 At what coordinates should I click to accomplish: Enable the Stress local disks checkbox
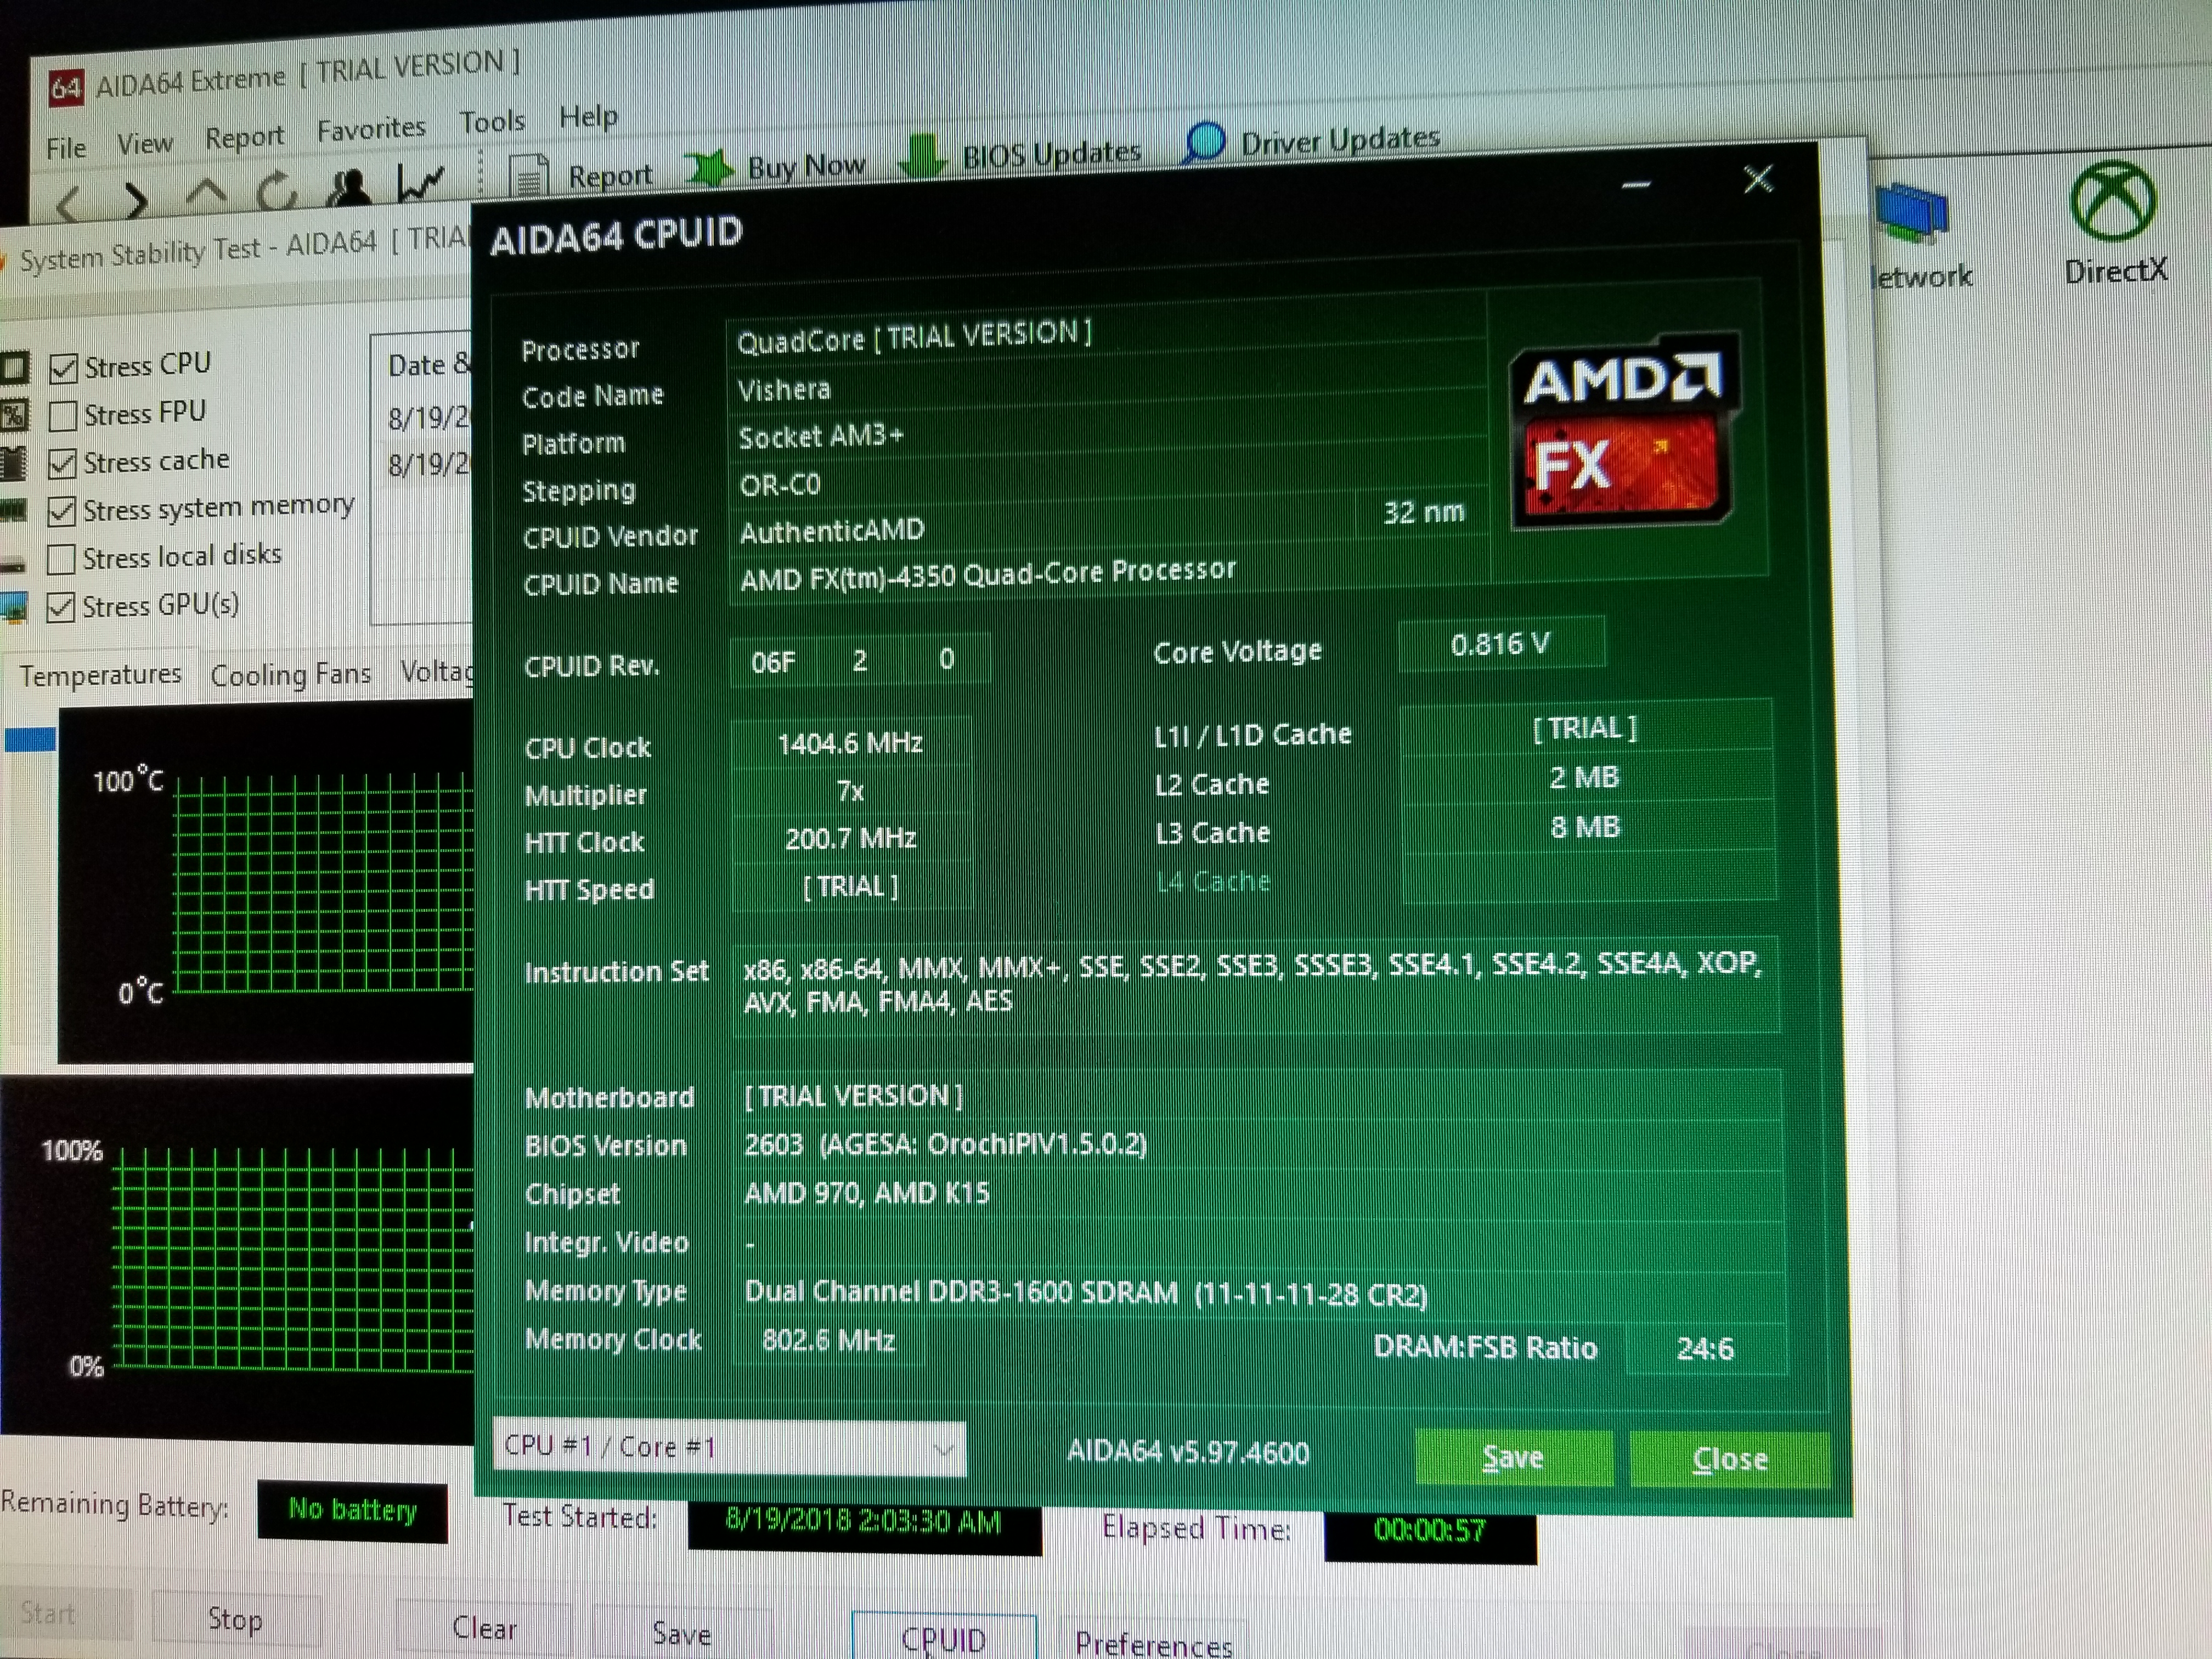(62, 559)
